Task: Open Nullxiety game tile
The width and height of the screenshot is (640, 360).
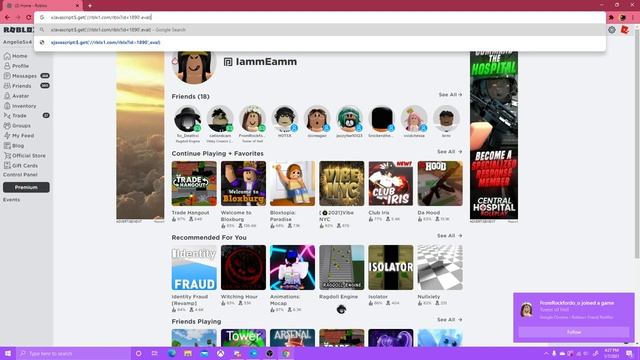Action: pos(440,267)
